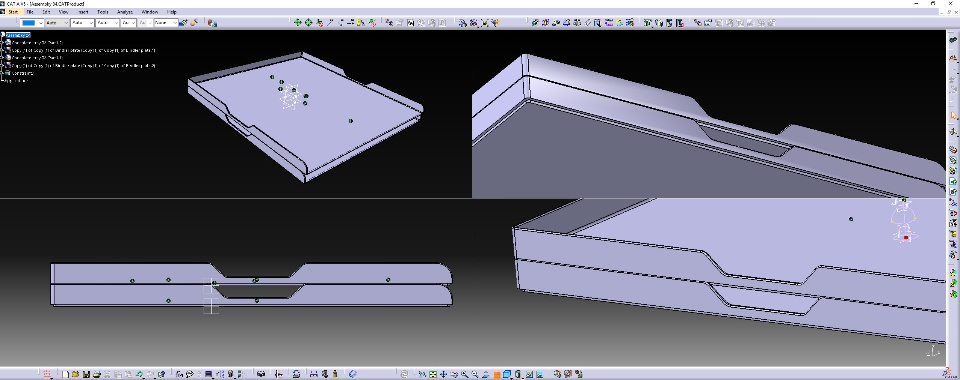Image resolution: width=960 pixels, height=380 pixels.
Task: Create a New document
Action: tap(65, 373)
